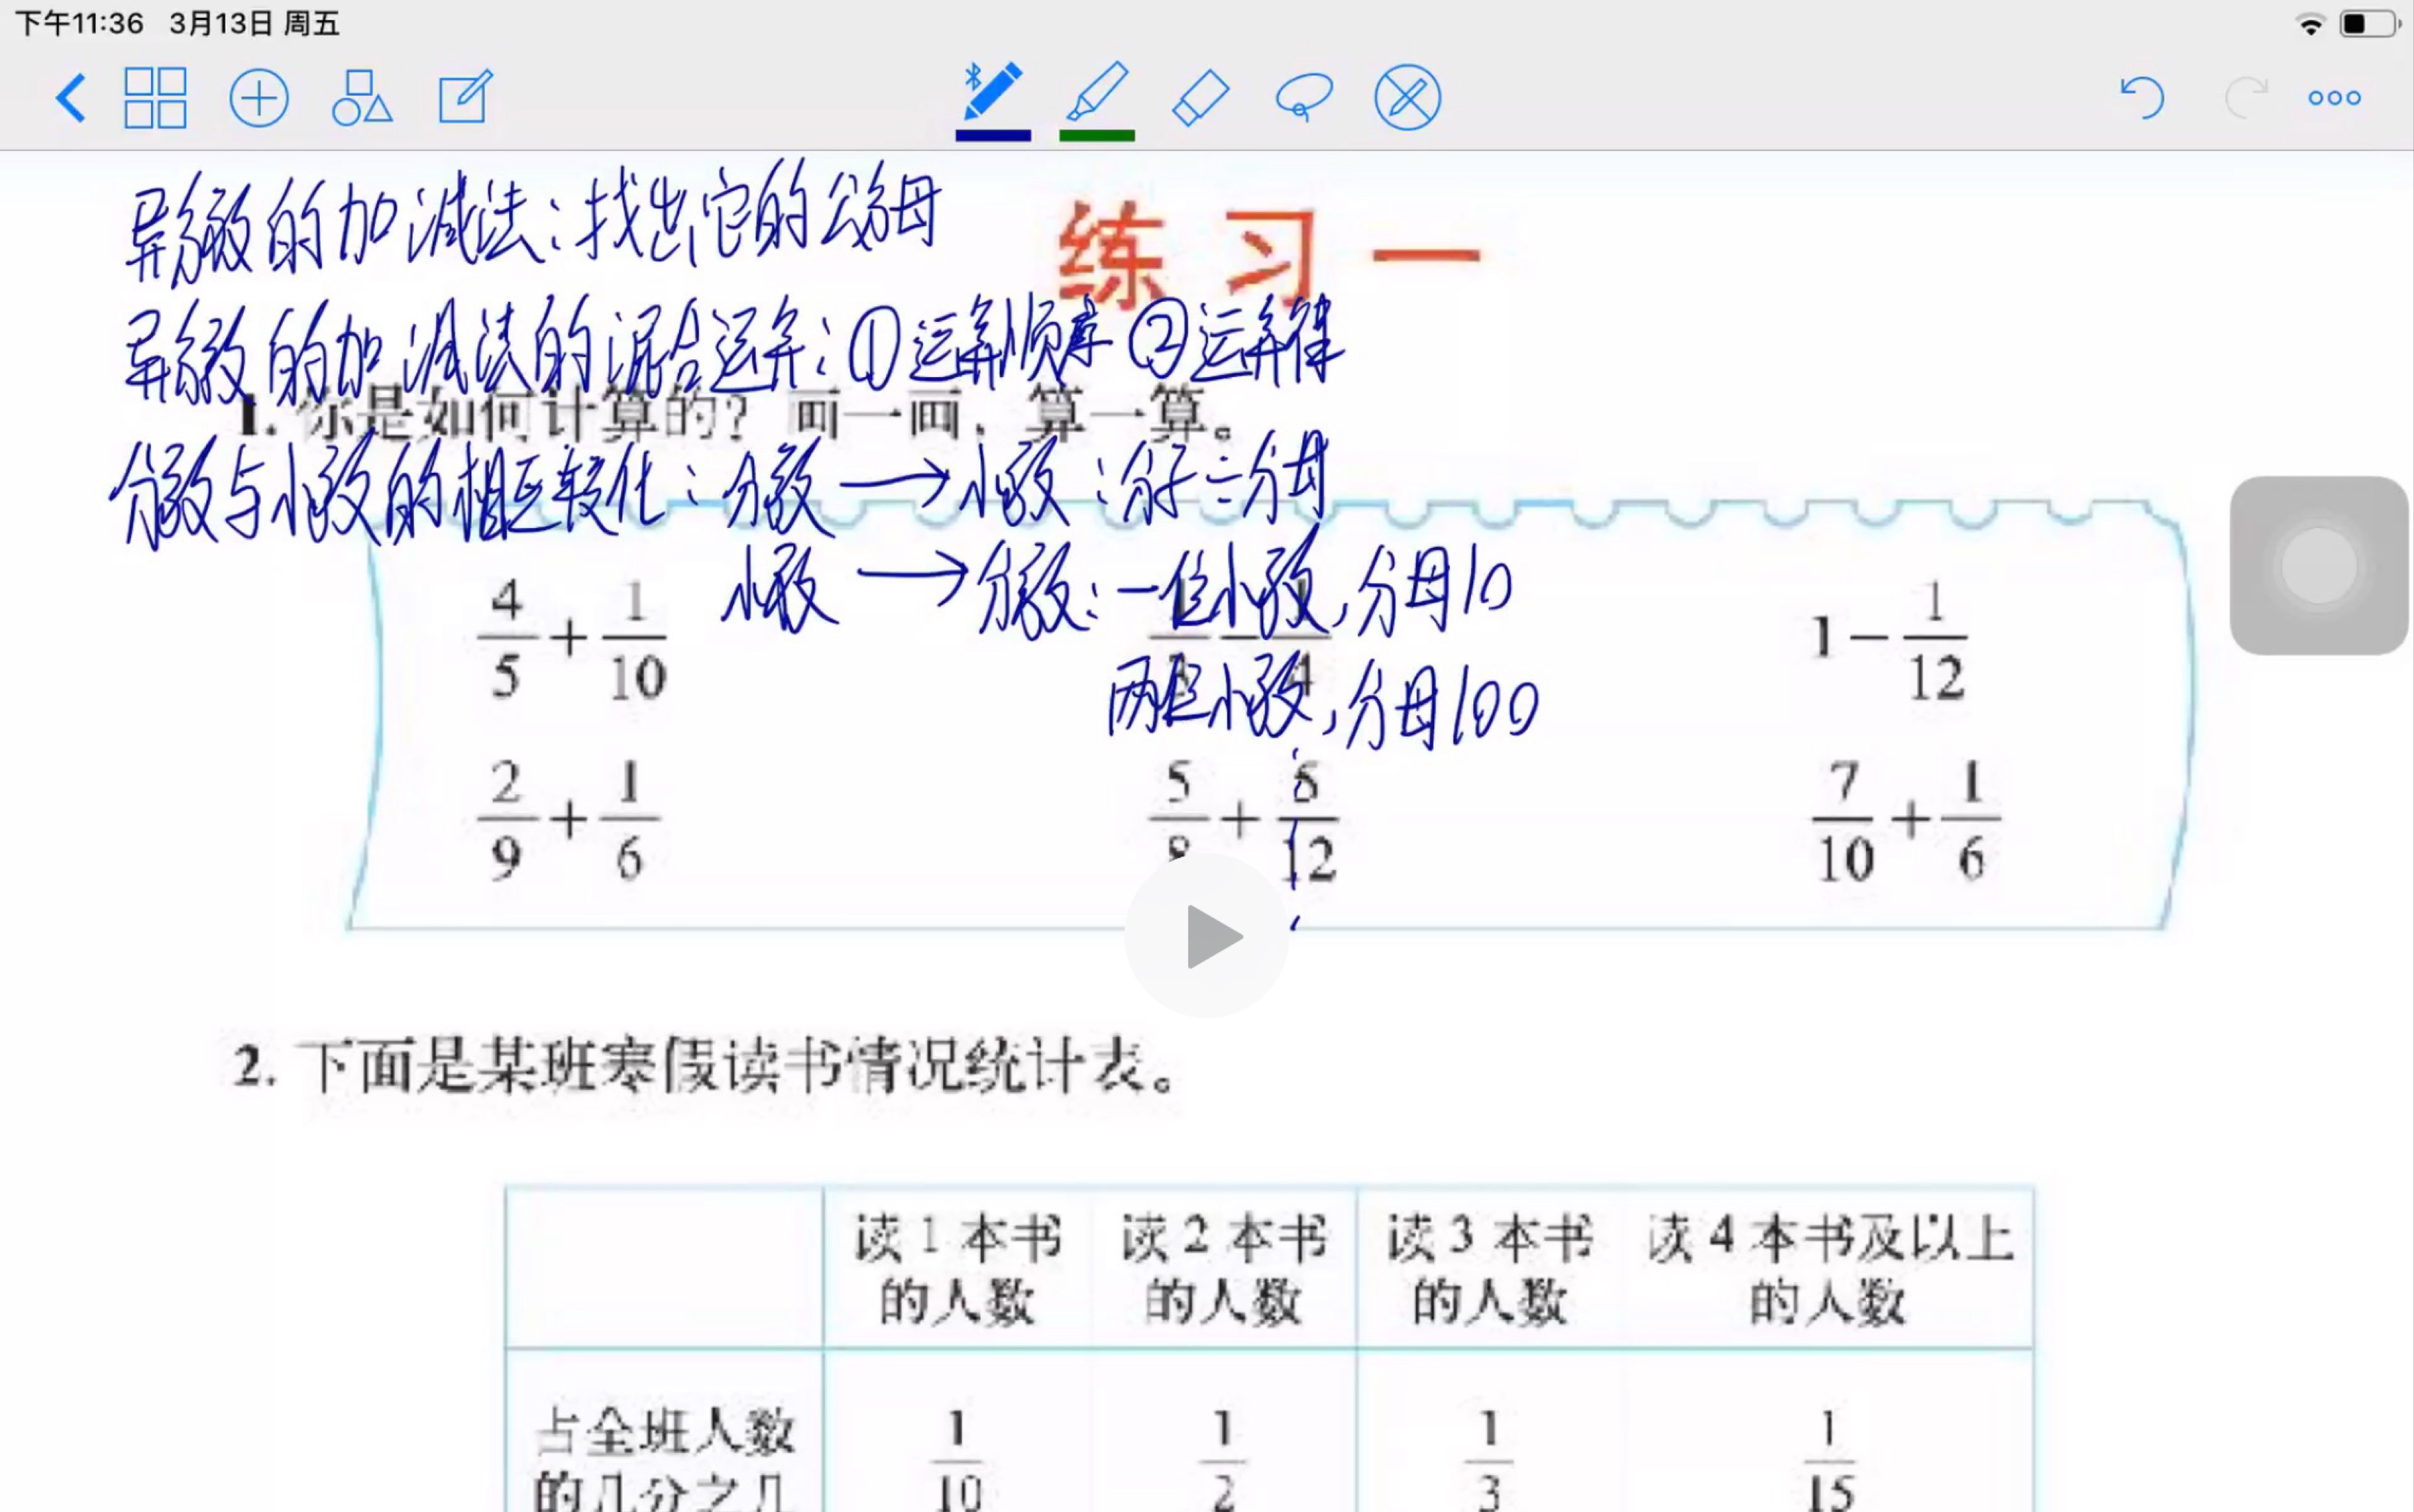Open the shapes insertion tool
The height and width of the screenshot is (1512, 2414).
[362, 98]
